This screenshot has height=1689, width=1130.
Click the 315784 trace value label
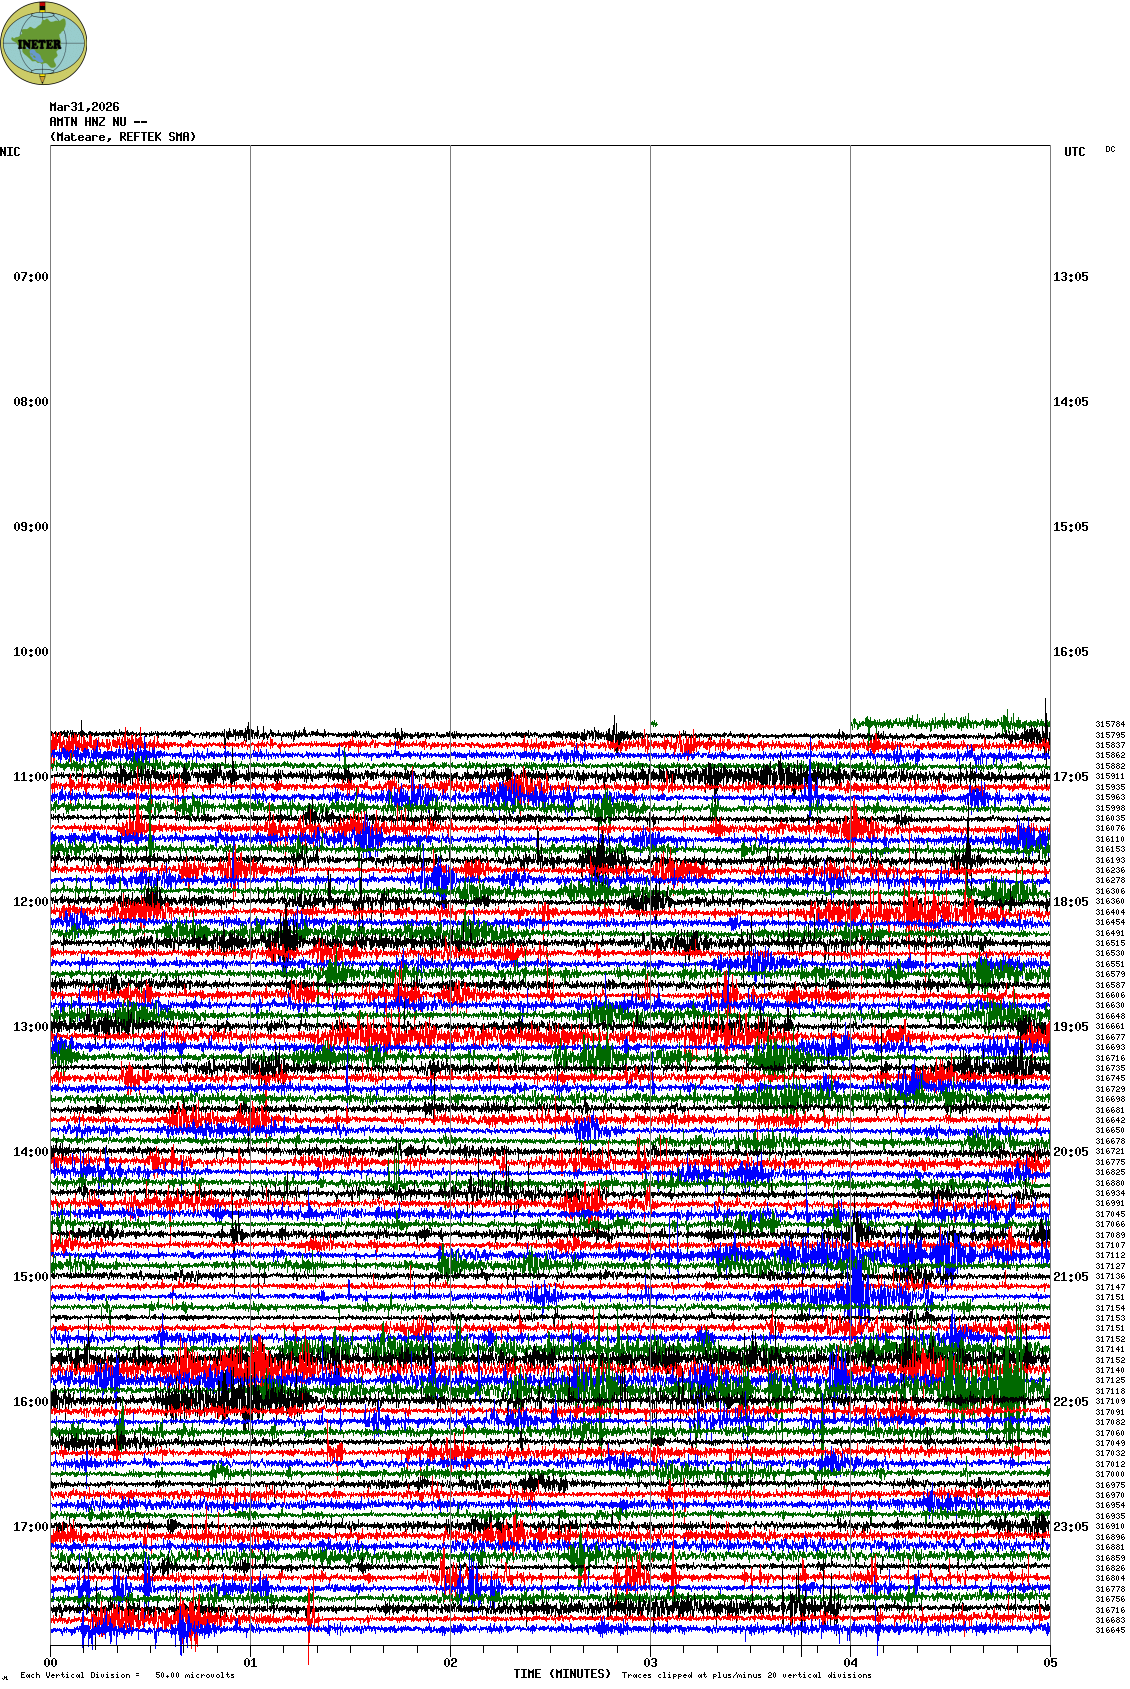pyautogui.click(x=1110, y=724)
